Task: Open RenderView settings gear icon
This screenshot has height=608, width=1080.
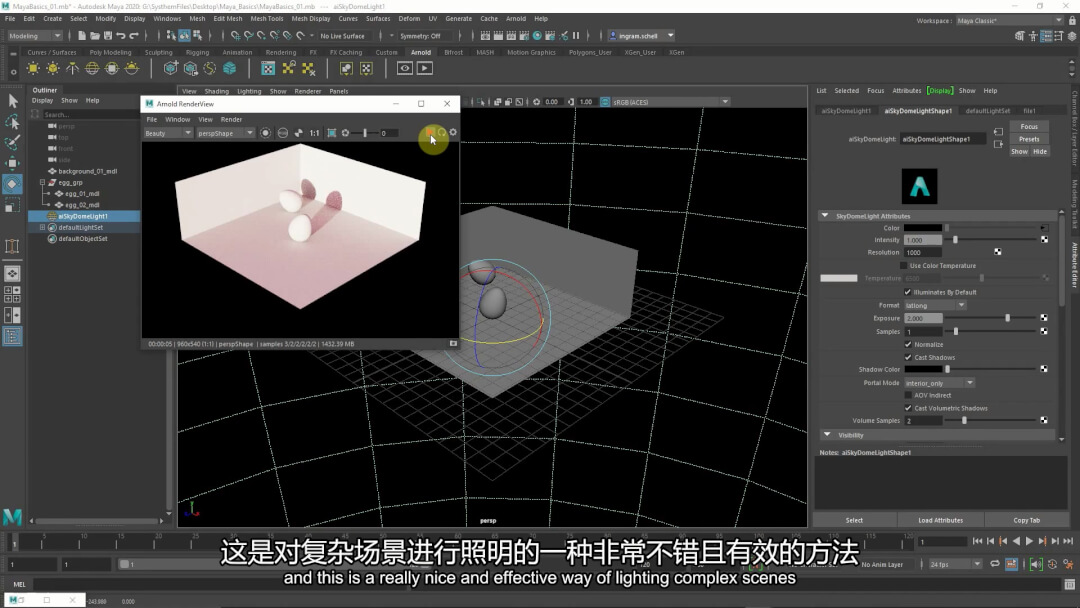Action: [x=453, y=132]
